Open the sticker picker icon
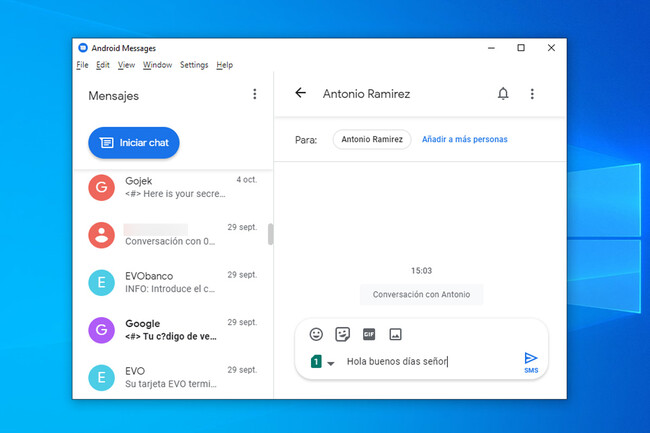The height and width of the screenshot is (433, 650). click(342, 334)
